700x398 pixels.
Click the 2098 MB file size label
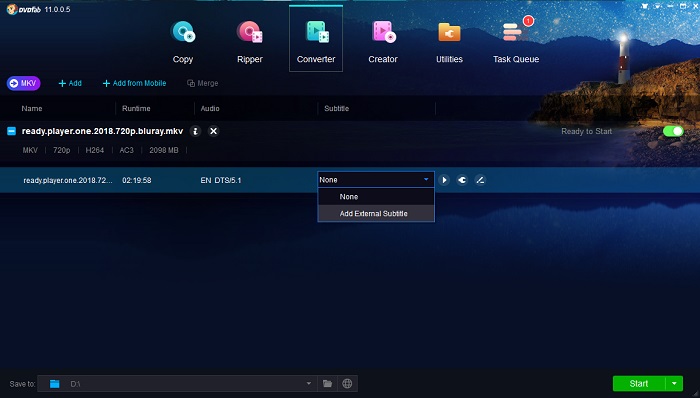tap(164, 150)
